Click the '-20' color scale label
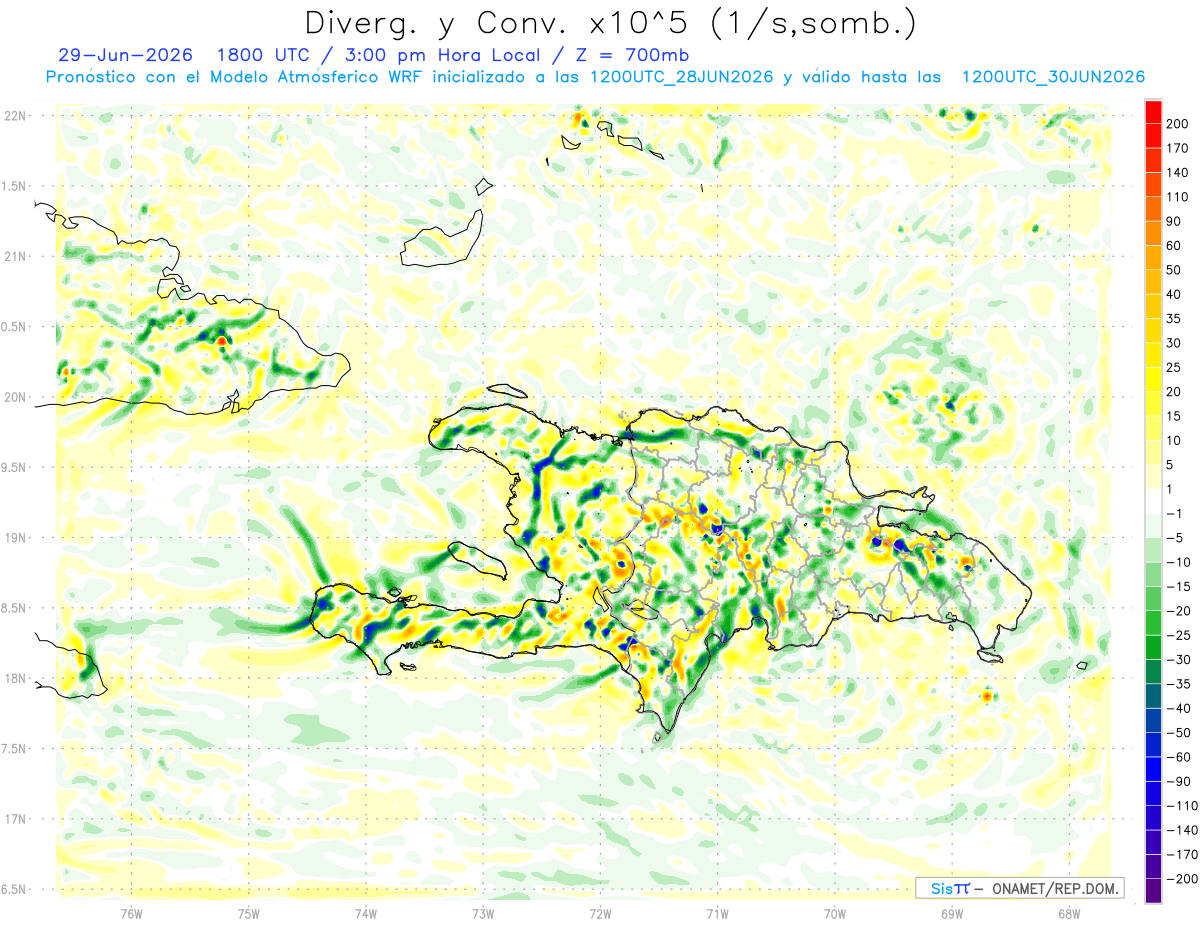Screen dimensions: 1200x927 click(1178, 611)
